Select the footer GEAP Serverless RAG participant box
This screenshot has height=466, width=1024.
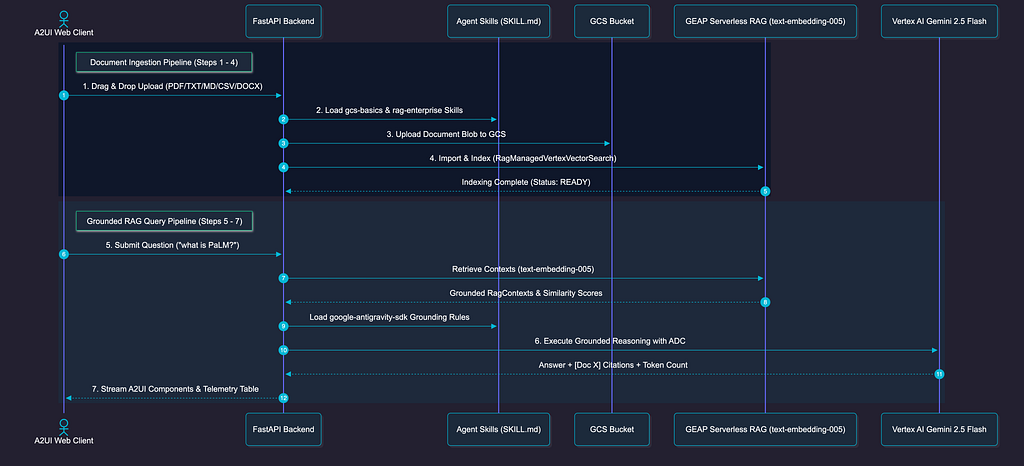pos(765,429)
